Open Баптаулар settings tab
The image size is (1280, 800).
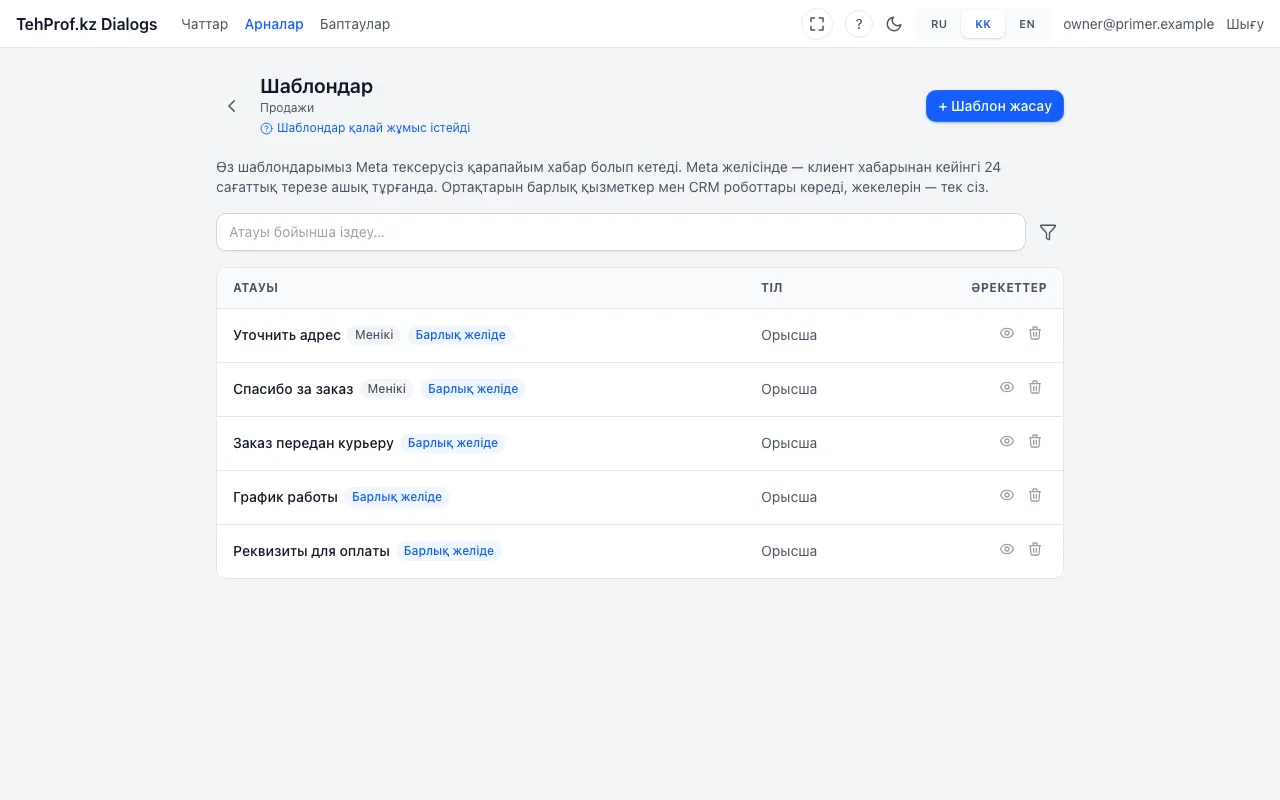tap(355, 24)
